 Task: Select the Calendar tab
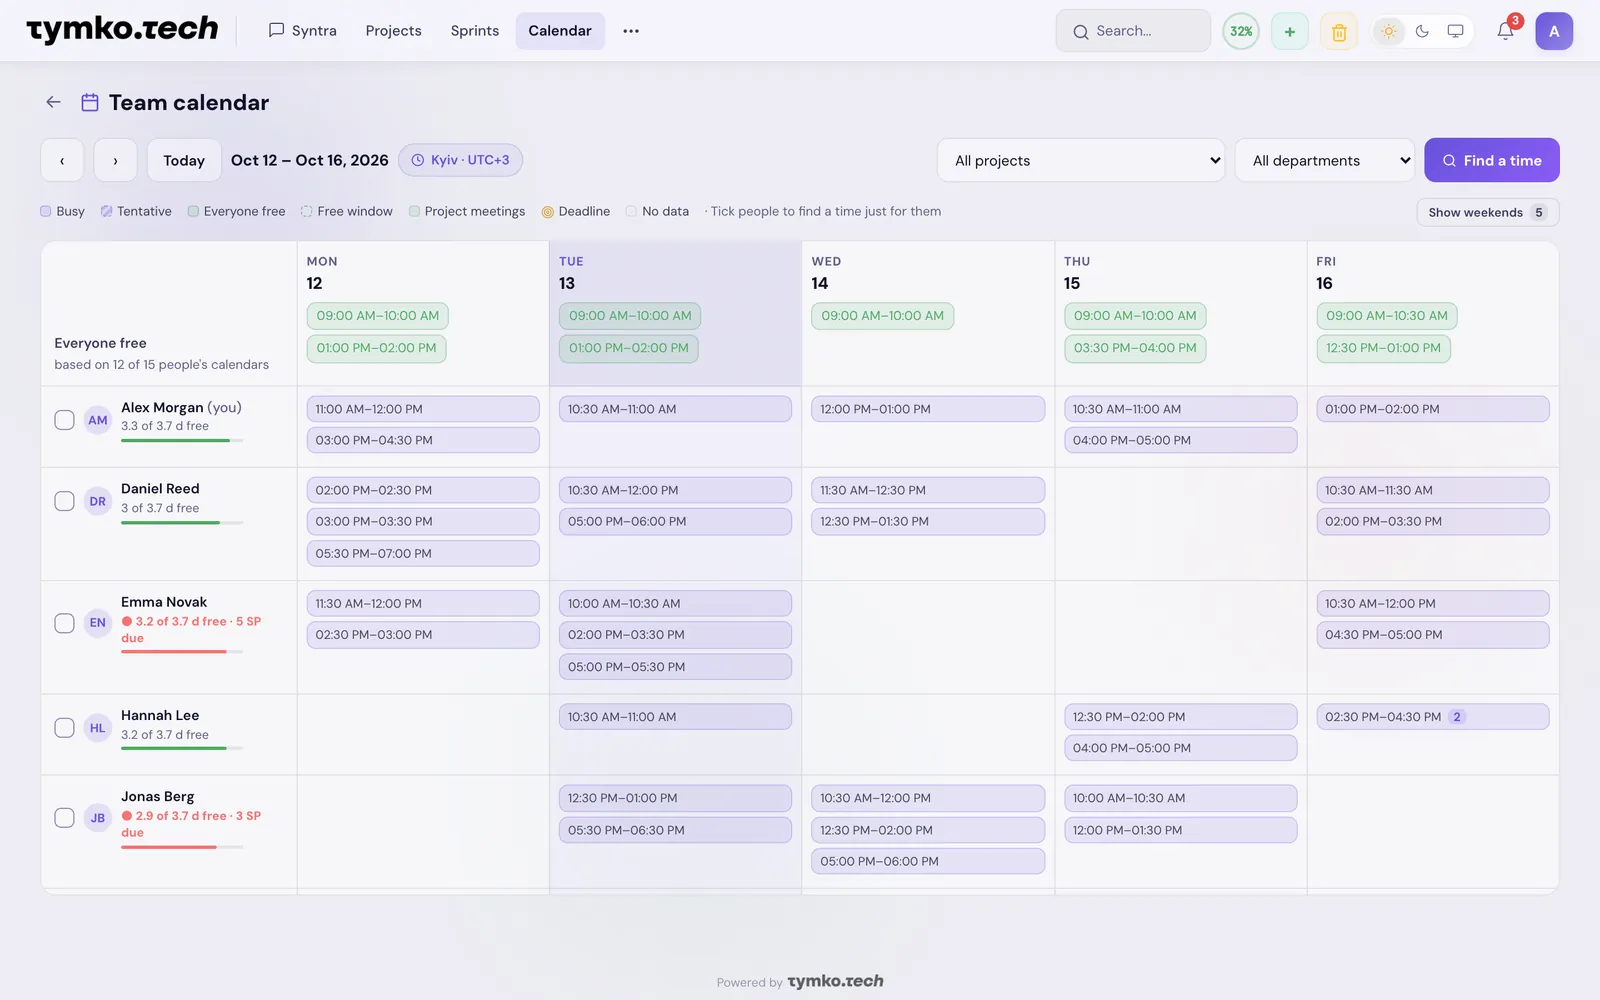tap(560, 31)
